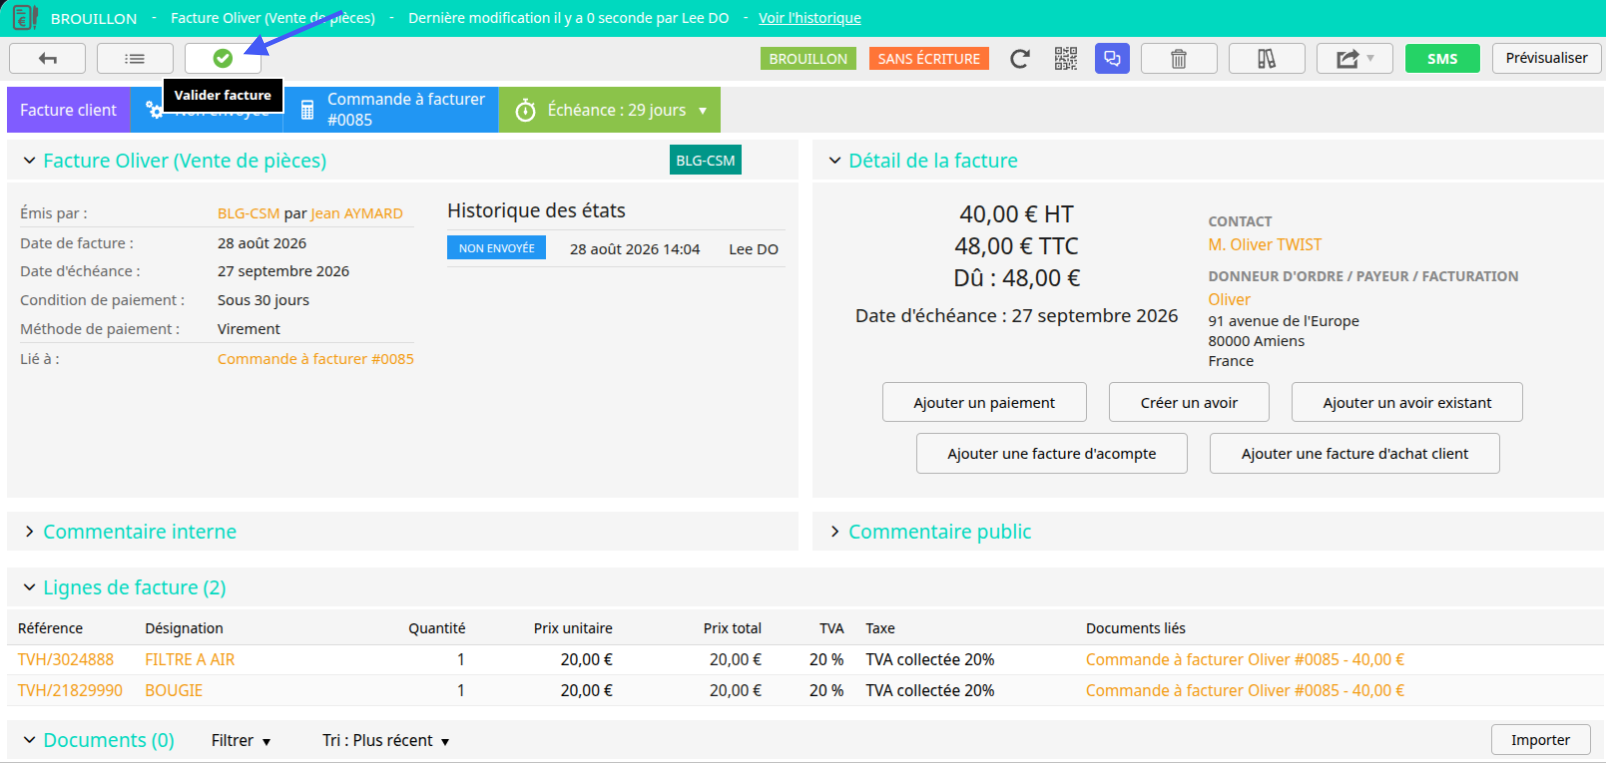Click the green SMS button

coord(1442,59)
